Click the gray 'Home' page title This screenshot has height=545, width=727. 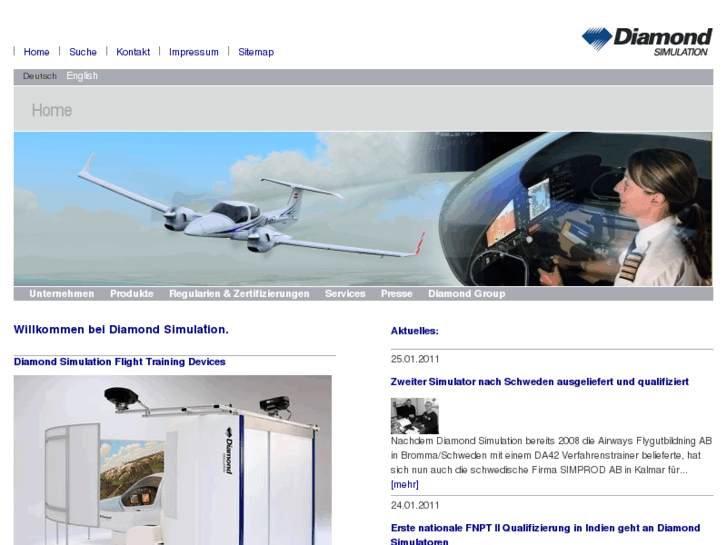pyautogui.click(x=52, y=110)
